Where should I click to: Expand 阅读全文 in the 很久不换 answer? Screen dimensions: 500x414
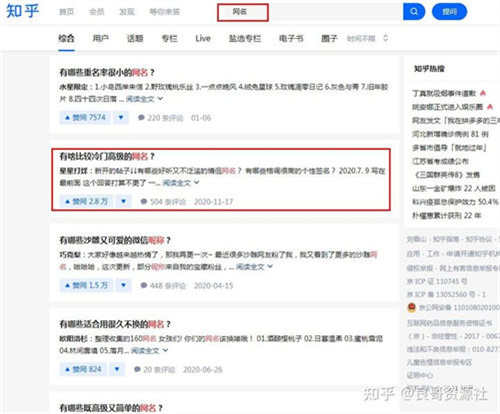[x=149, y=350]
